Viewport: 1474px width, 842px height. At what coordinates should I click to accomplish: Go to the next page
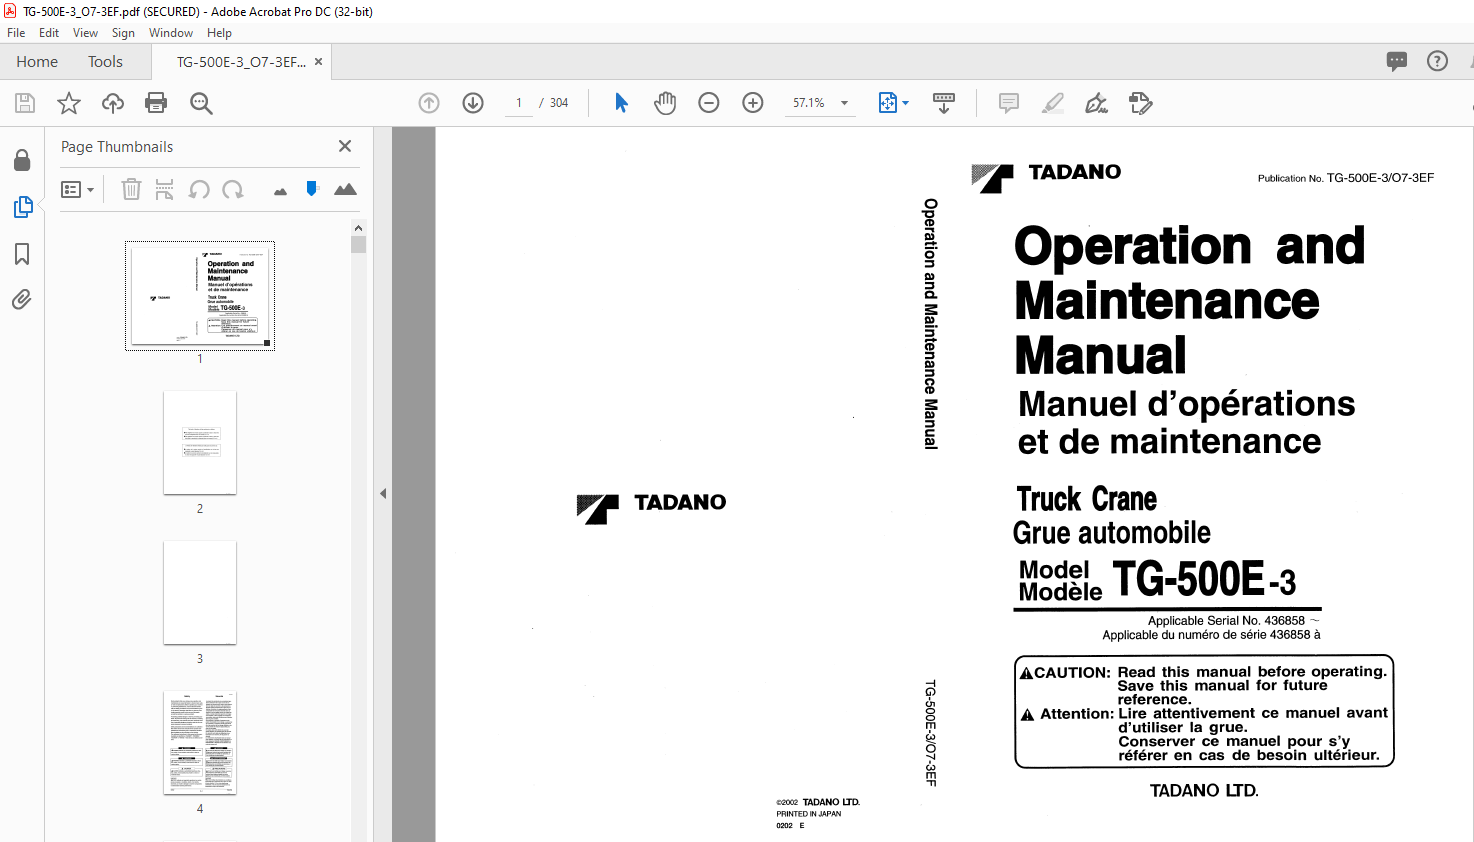473,103
